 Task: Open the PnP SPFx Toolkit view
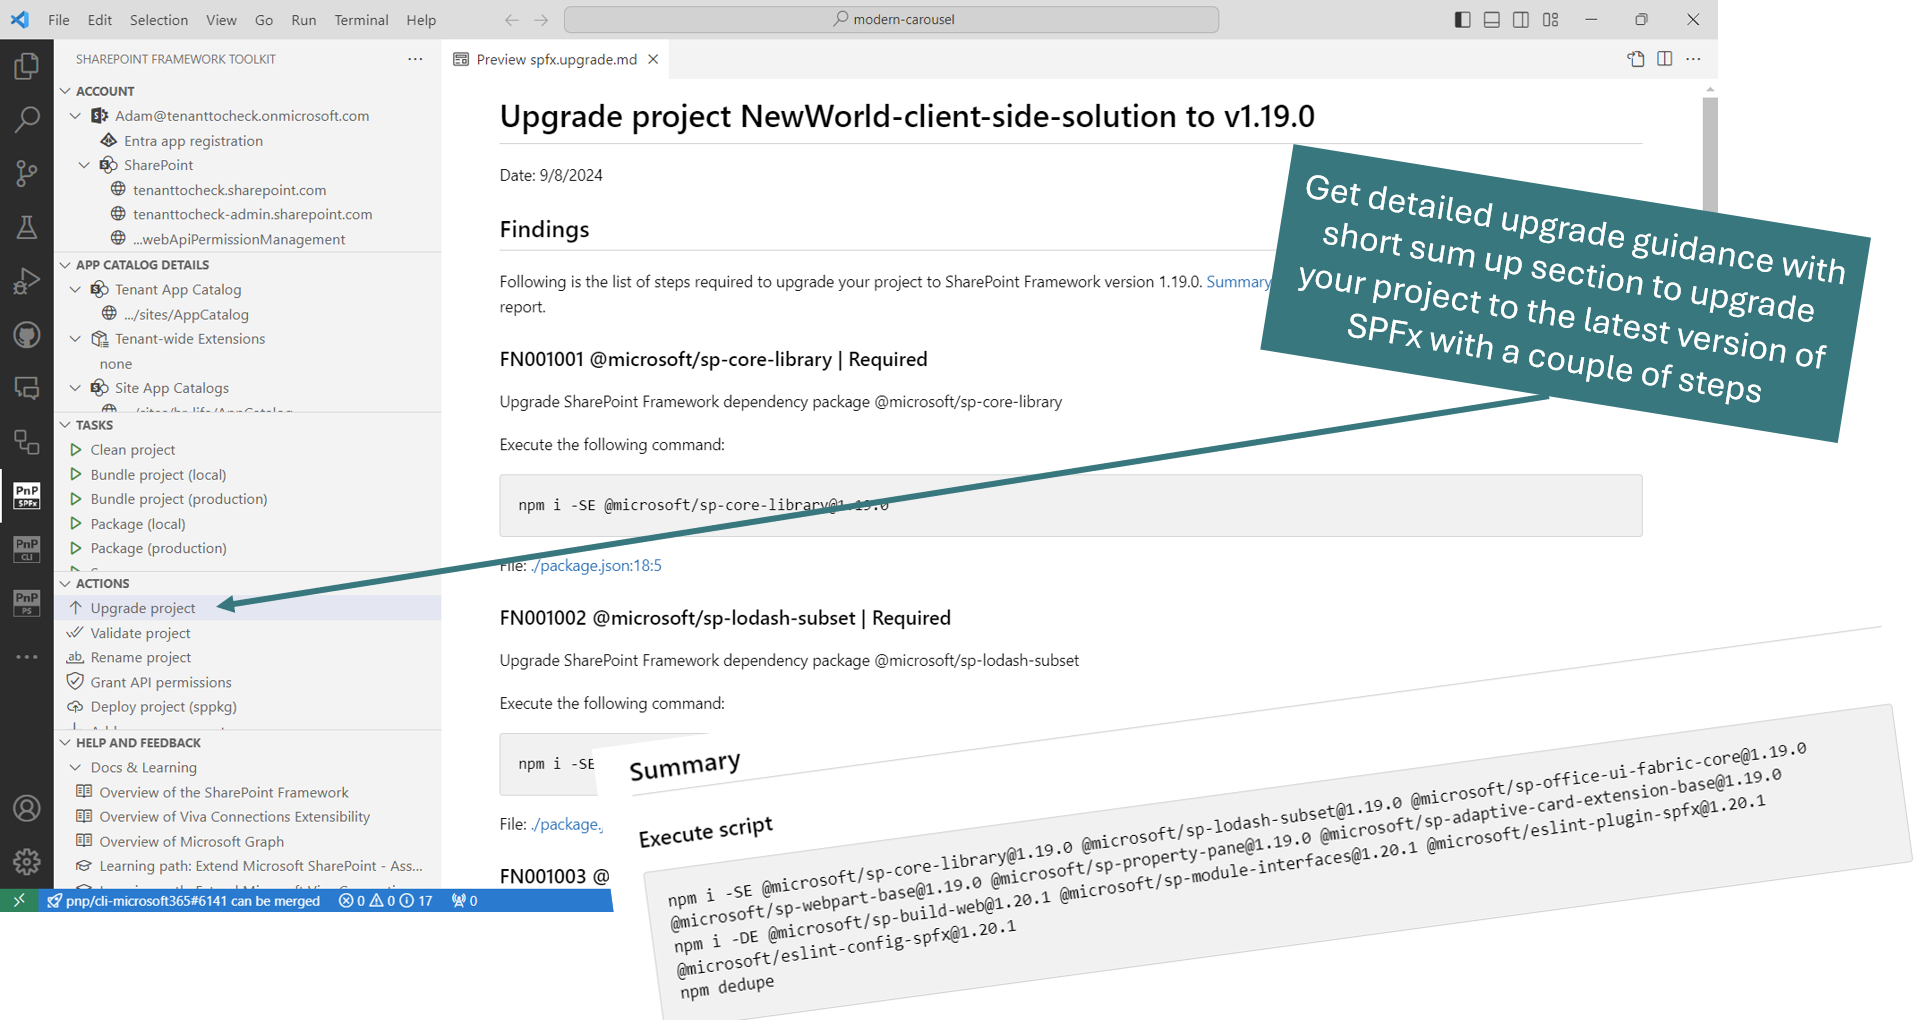(27, 495)
